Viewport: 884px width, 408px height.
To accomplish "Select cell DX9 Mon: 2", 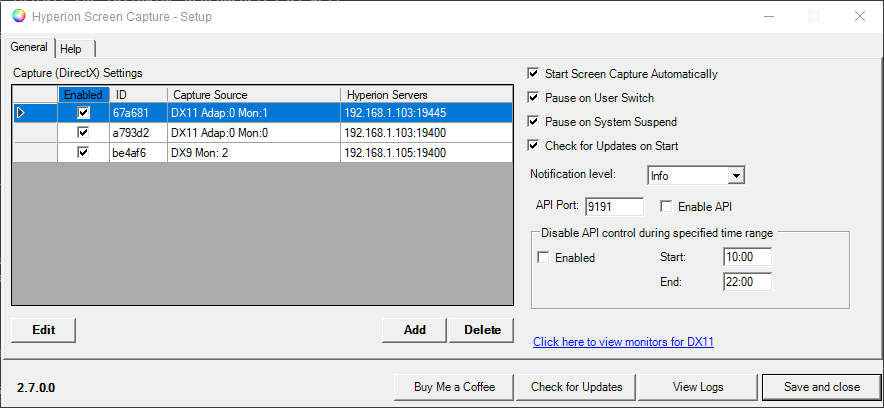I will point(254,153).
